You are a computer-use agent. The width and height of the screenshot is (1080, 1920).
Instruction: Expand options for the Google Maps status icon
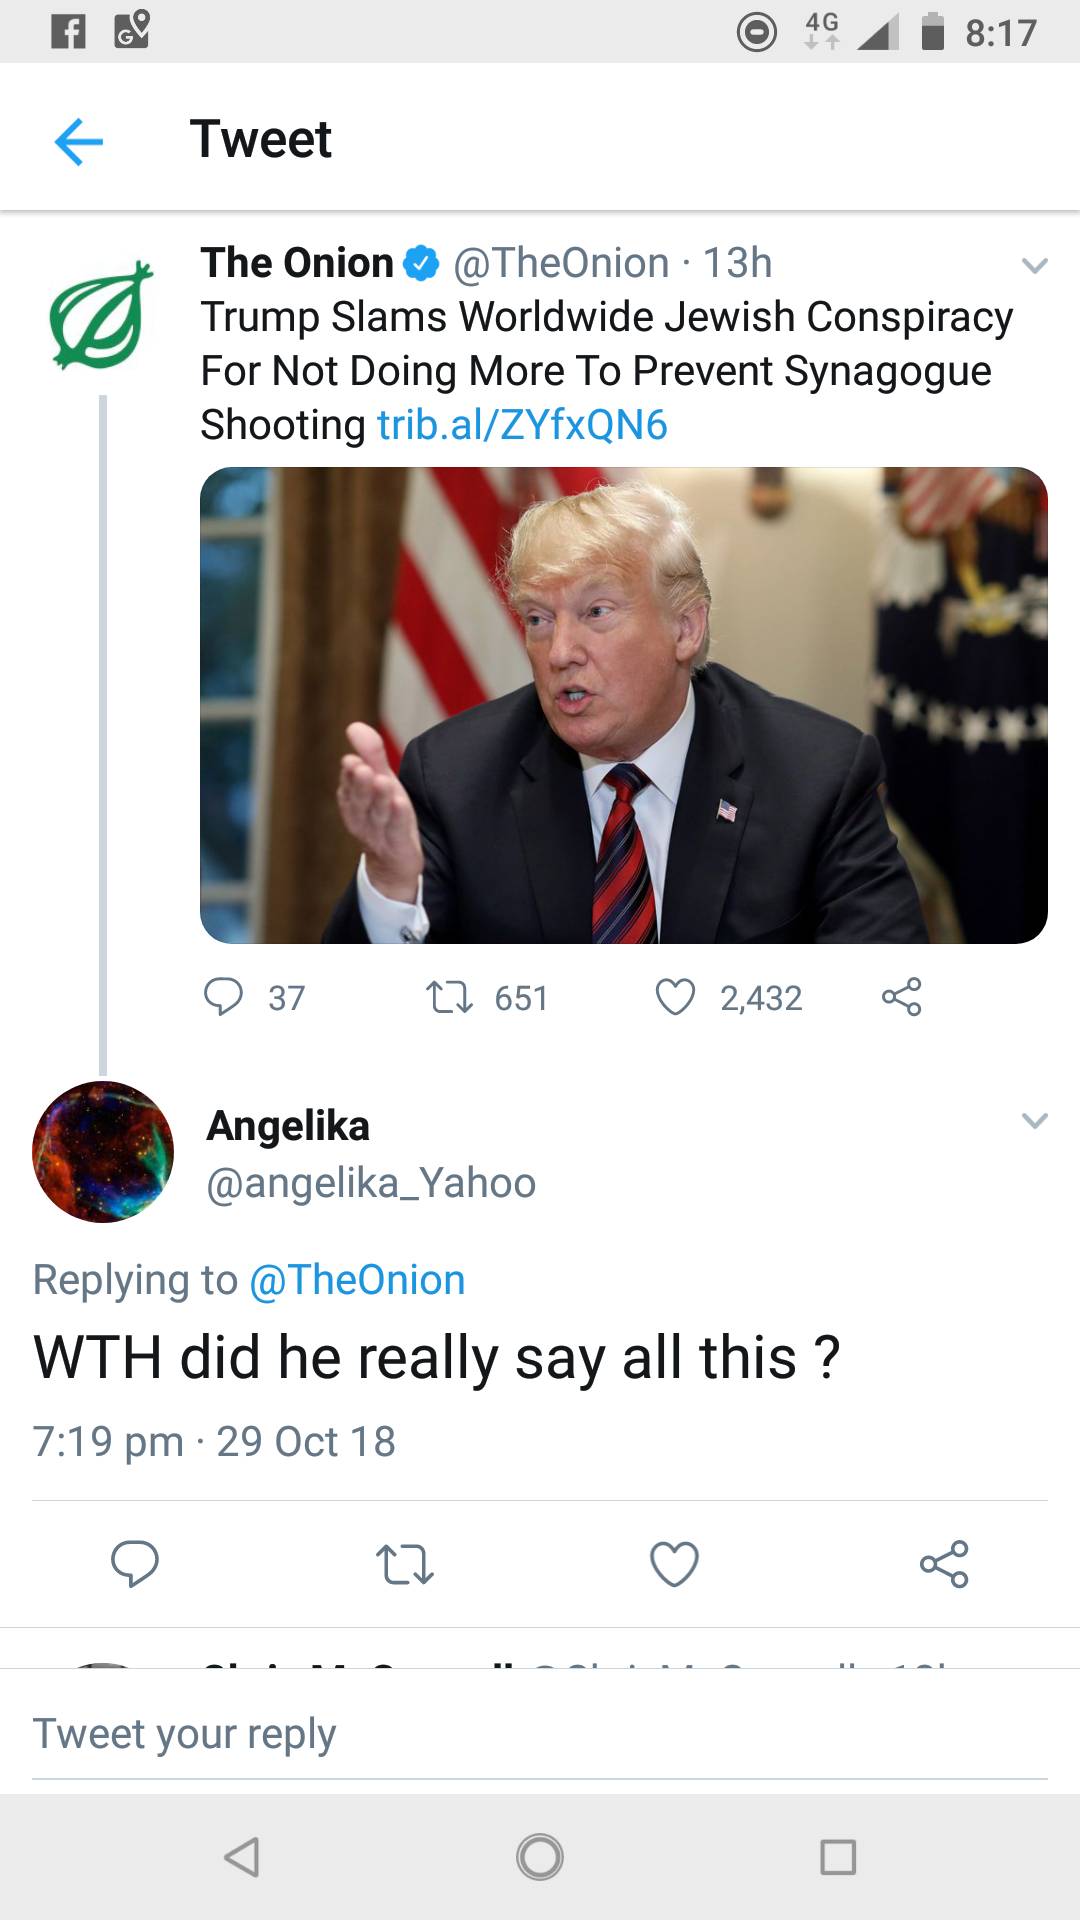coord(131,31)
